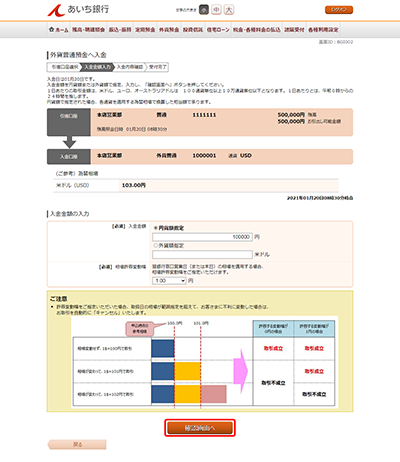This screenshot has width=400, height=462.
Task: Click the 確認画面へ button
Action: tap(200, 428)
